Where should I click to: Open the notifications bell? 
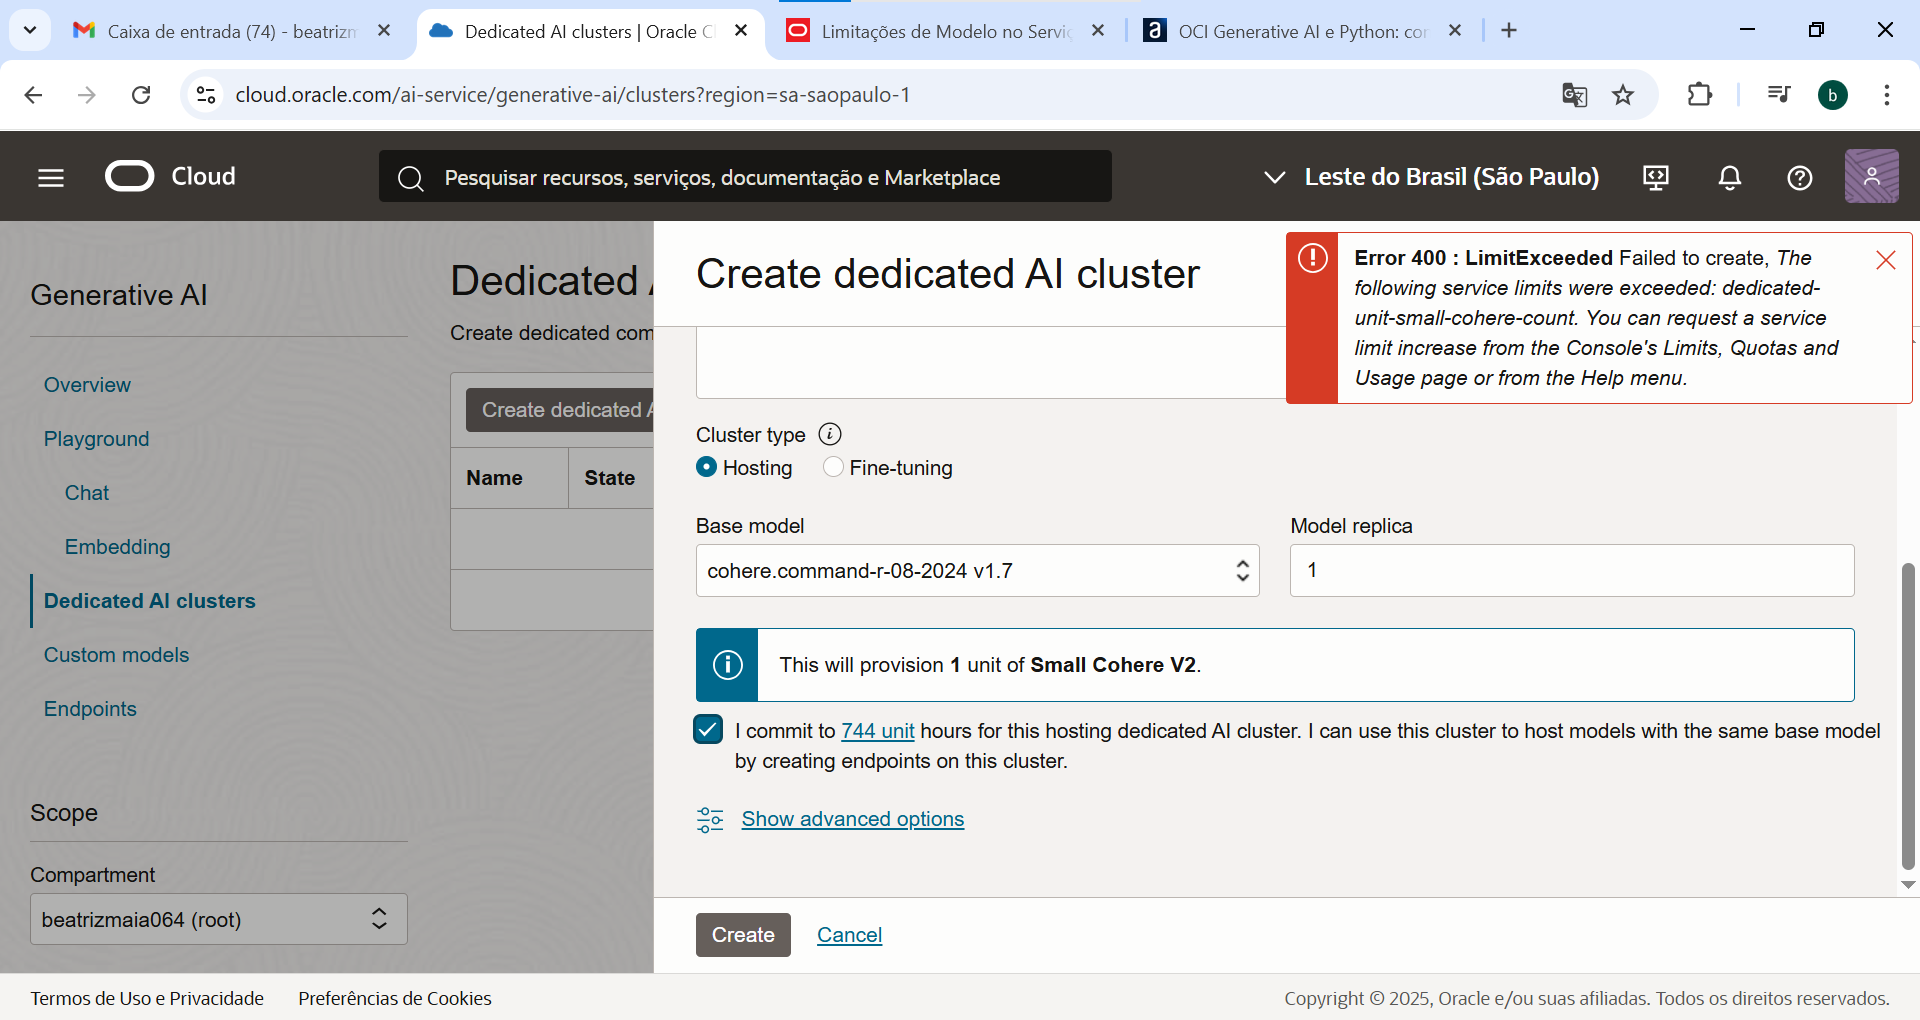point(1729,177)
